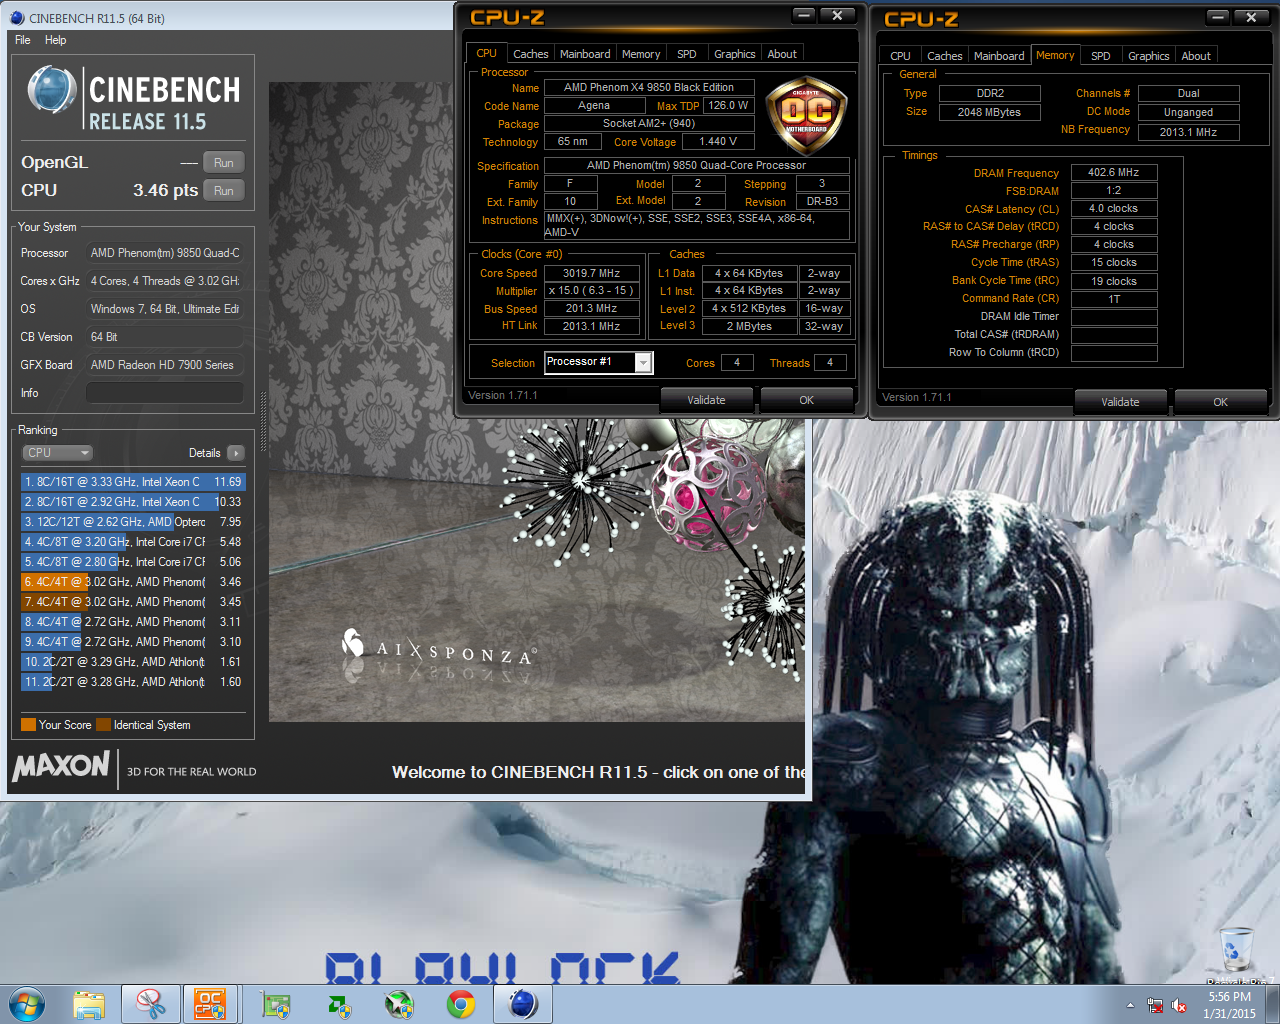Click the Cinebench title bar icon

coord(17,18)
